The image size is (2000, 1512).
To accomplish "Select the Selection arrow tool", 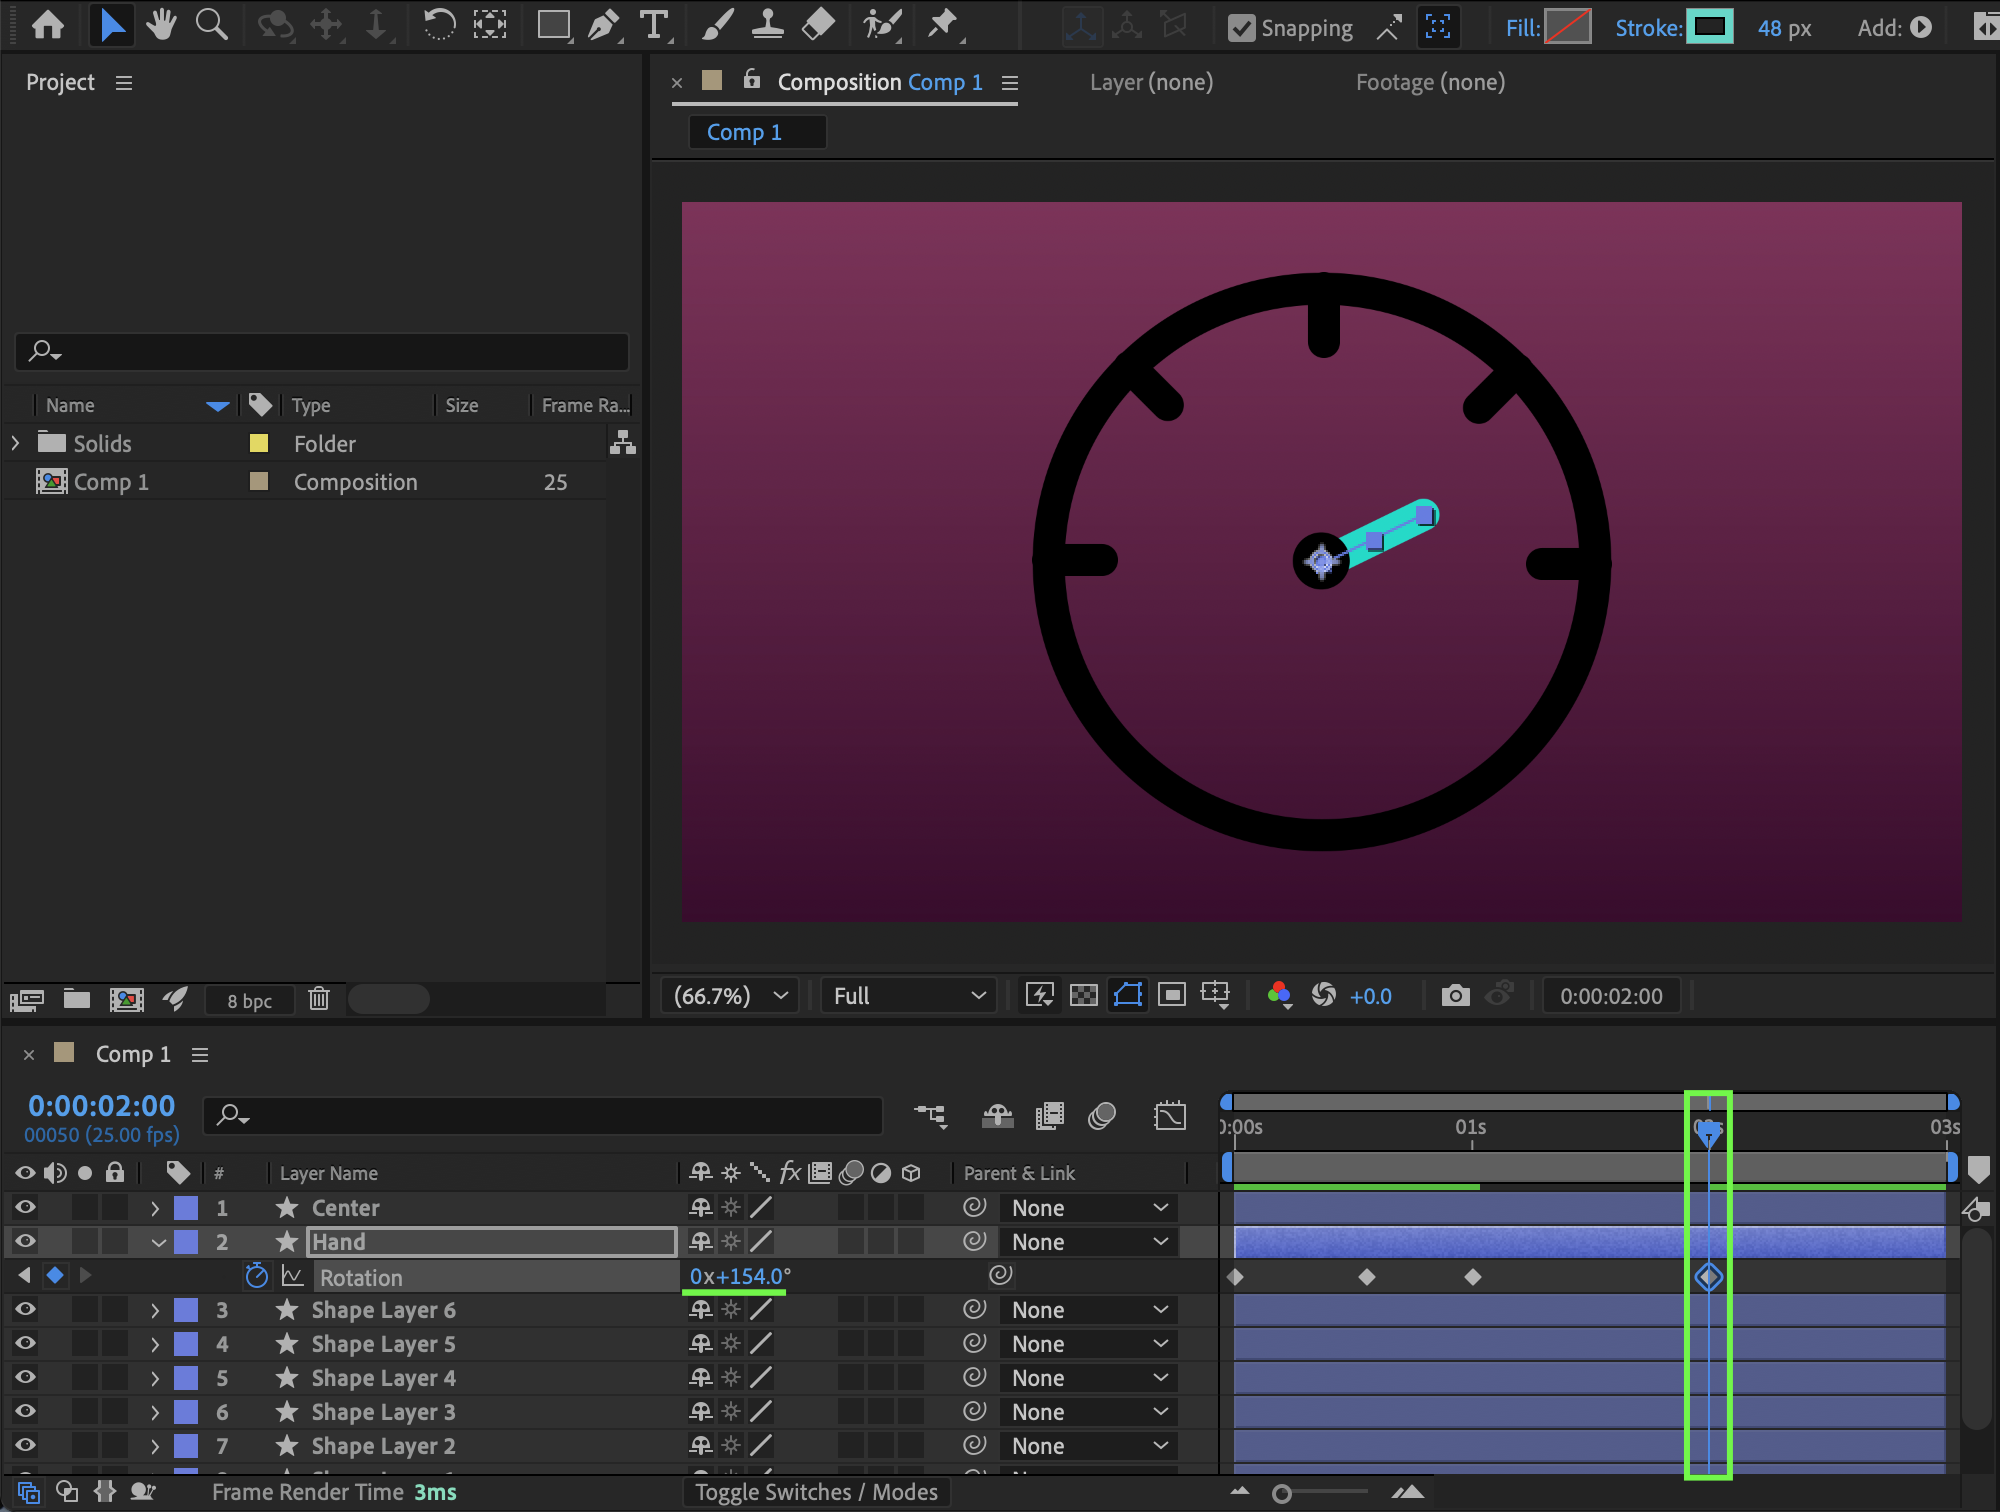I will (x=112, y=25).
